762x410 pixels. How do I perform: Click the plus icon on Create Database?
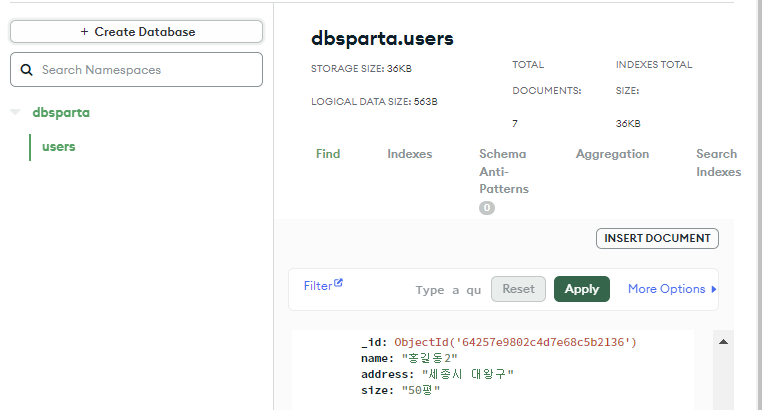coord(84,32)
